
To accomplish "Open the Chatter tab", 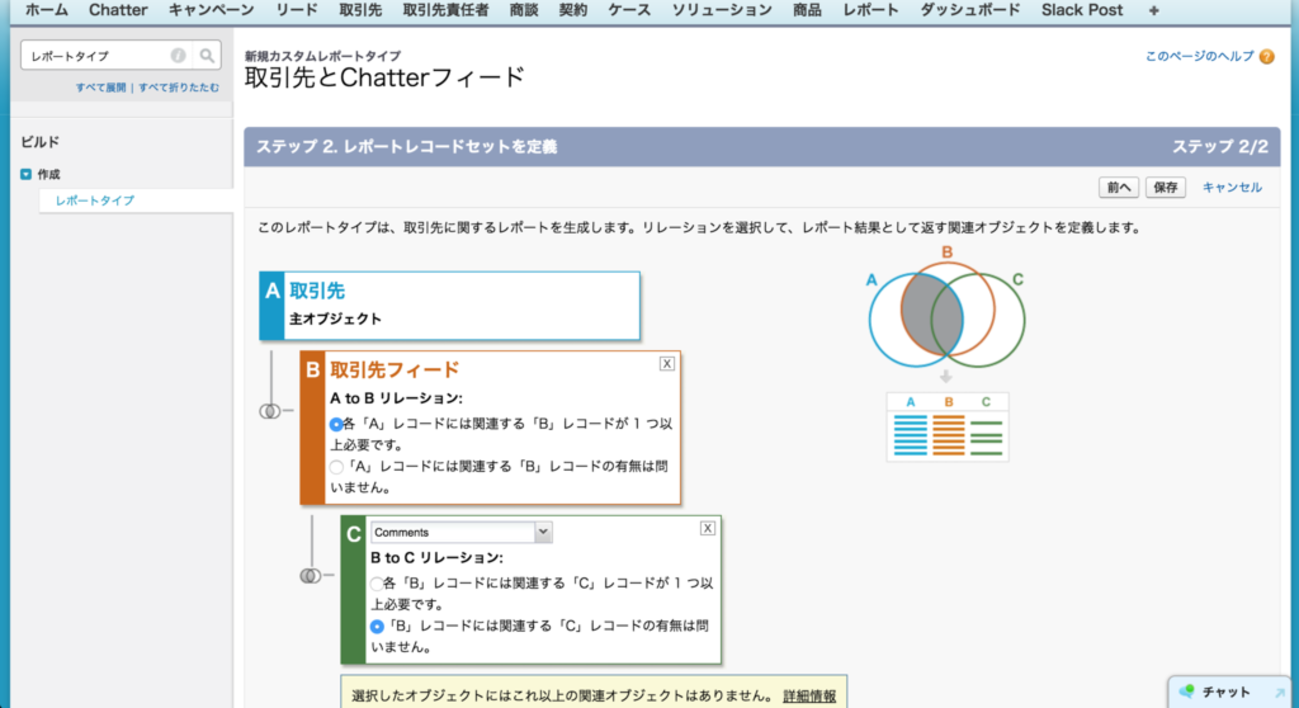I will (118, 10).
